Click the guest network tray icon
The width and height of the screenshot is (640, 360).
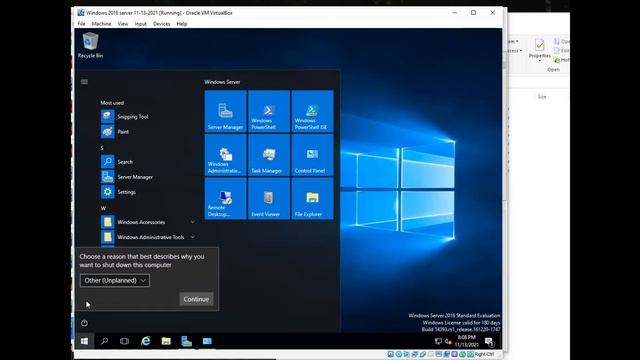(438, 341)
